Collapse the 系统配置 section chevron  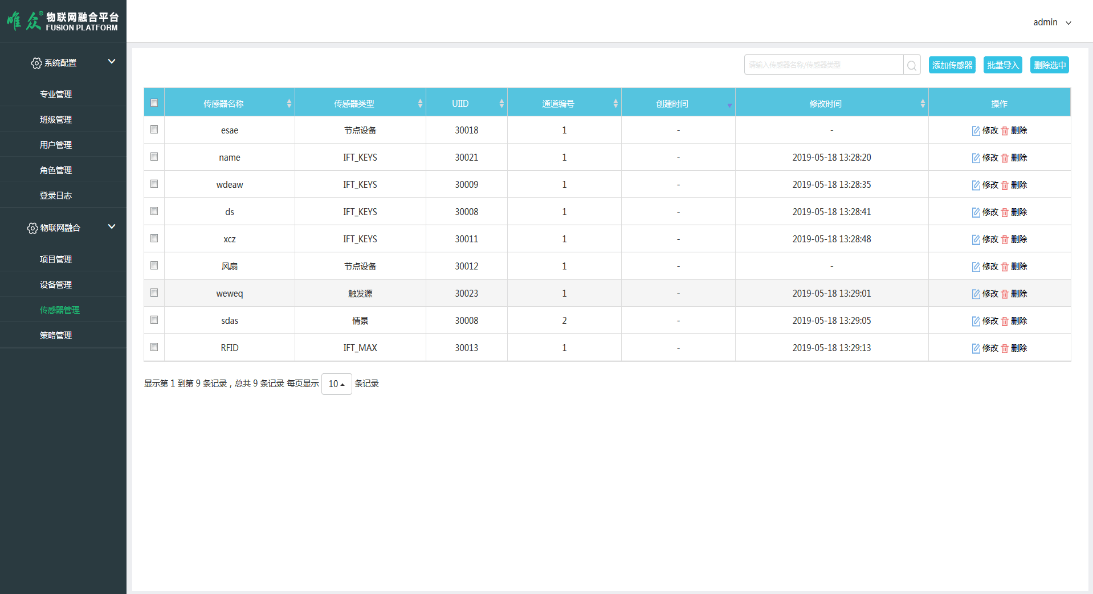pos(112,62)
